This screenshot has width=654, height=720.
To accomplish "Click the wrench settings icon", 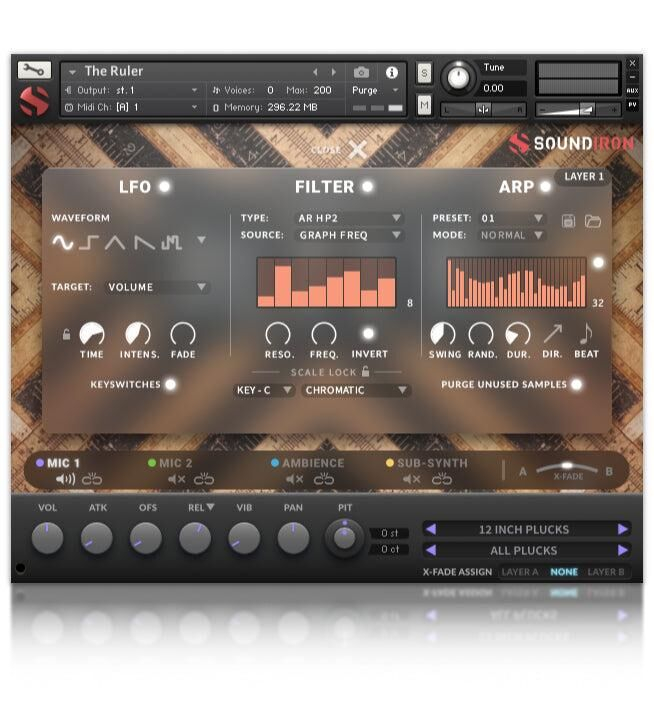I will [x=32, y=70].
